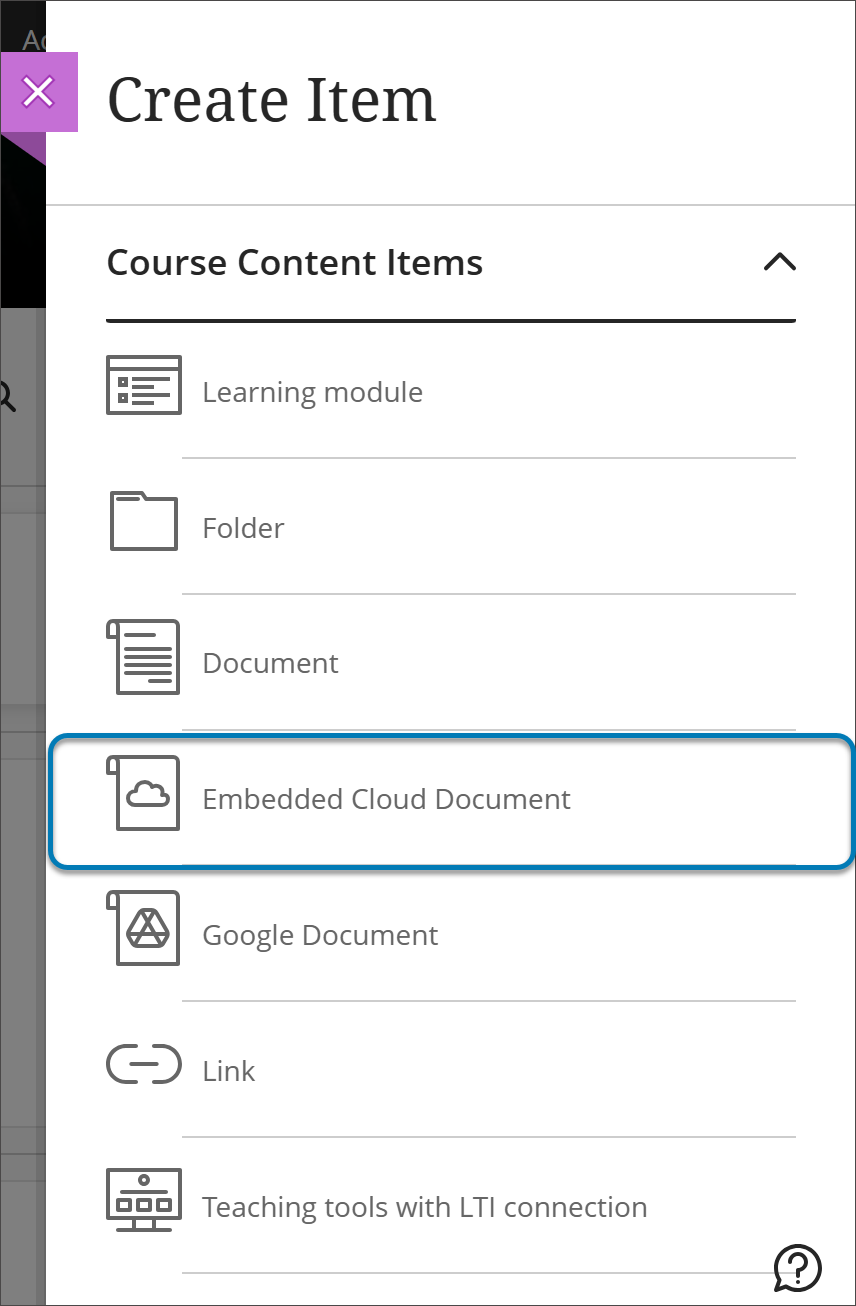Viewport: 856px width, 1306px height.
Task: Close the Create Item panel
Action: click(x=38, y=92)
